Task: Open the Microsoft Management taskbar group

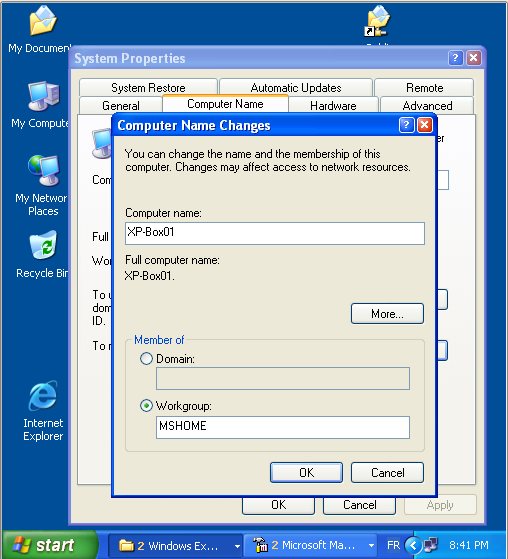Action: tap(310, 545)
